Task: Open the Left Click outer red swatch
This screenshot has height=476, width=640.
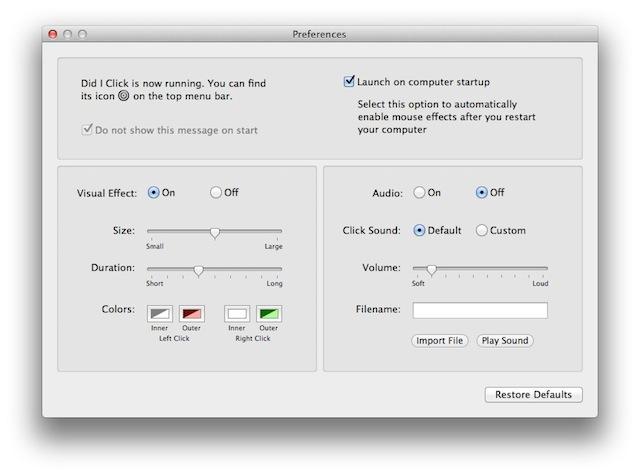Action: (191, 312)
